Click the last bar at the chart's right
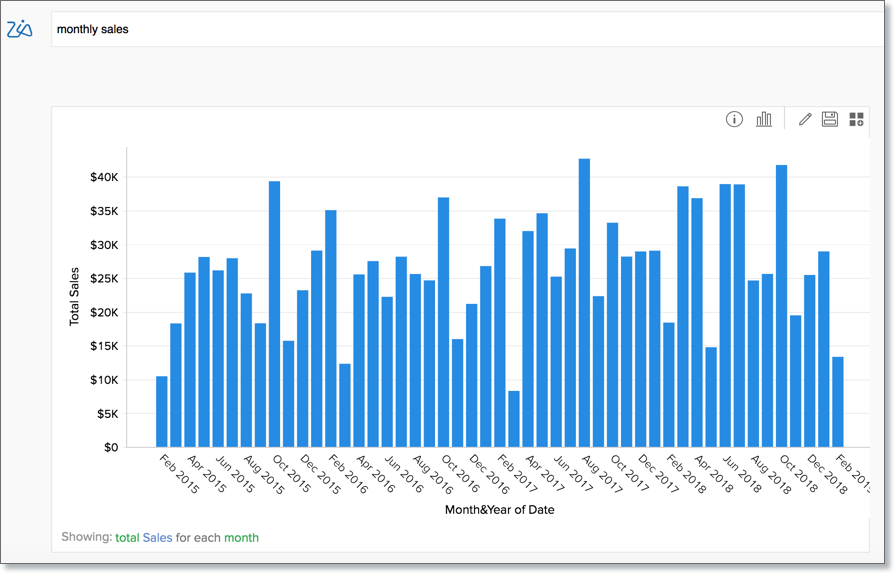The width and height of the screenshot is (895, 574). coord(838,402)
